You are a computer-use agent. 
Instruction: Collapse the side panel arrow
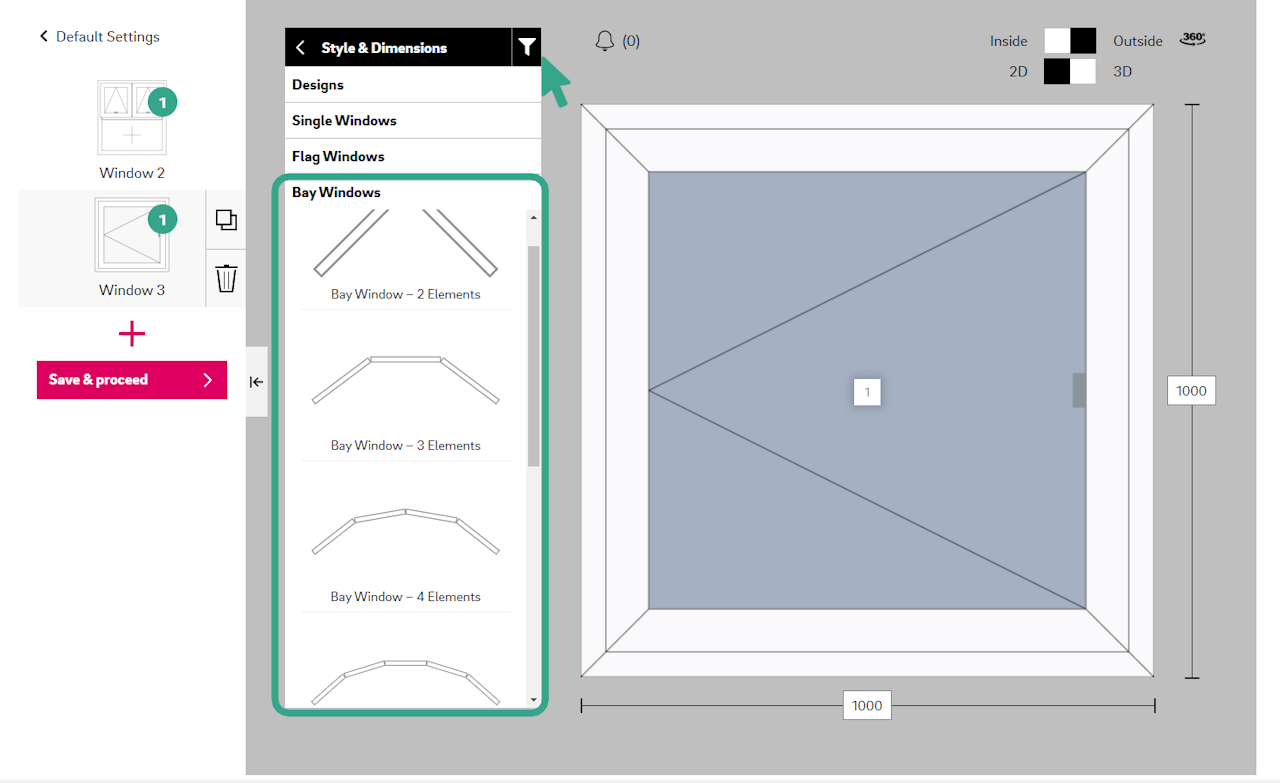pyautogui.click(x=256, y=382)
